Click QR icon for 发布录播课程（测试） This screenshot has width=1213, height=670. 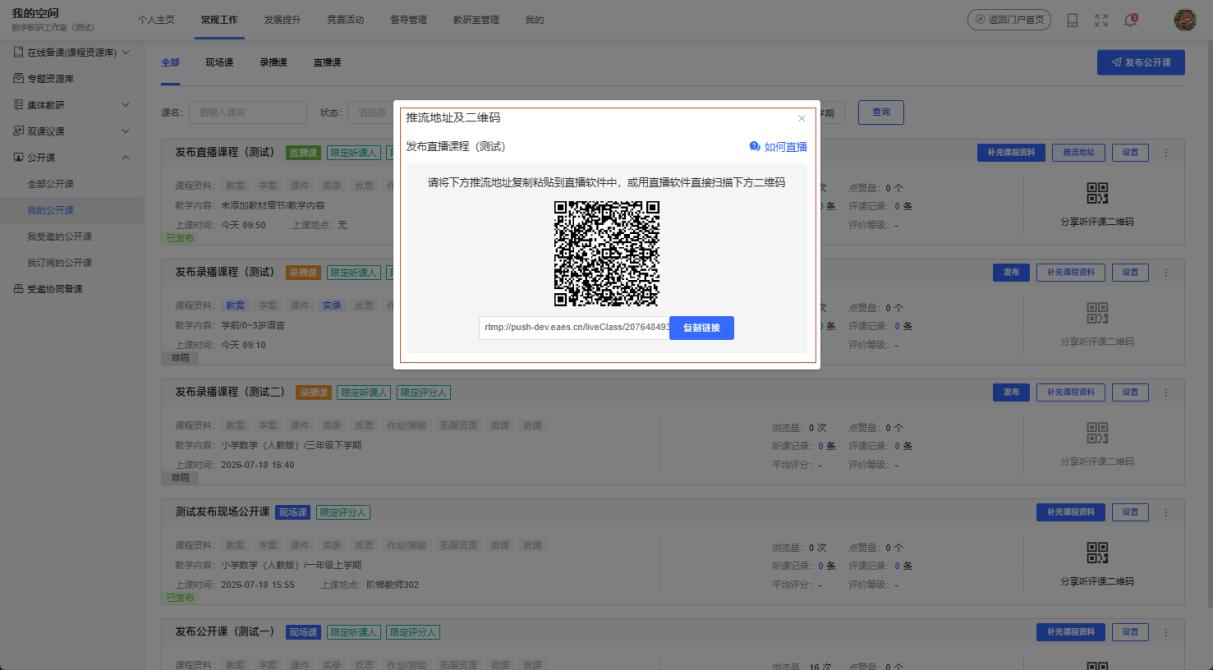tap(1097, 313)
